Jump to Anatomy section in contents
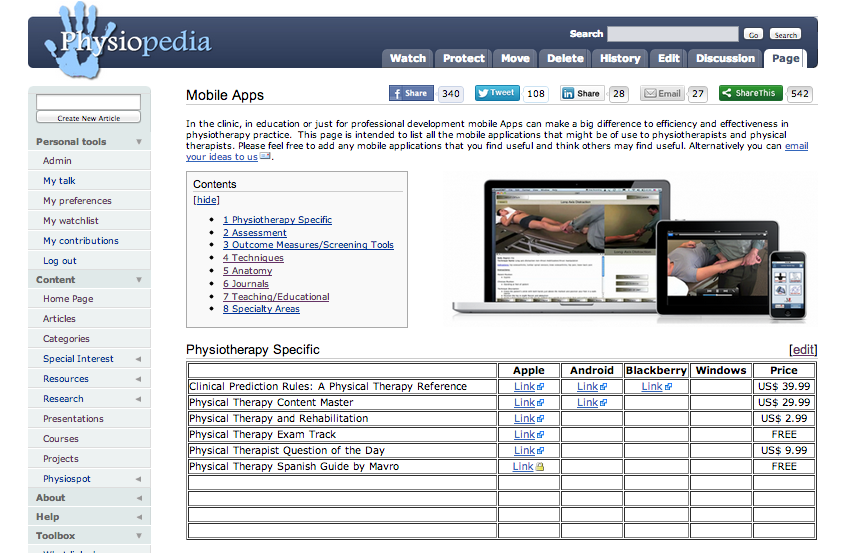Viewport: 854px width, 553px height. 247,271
